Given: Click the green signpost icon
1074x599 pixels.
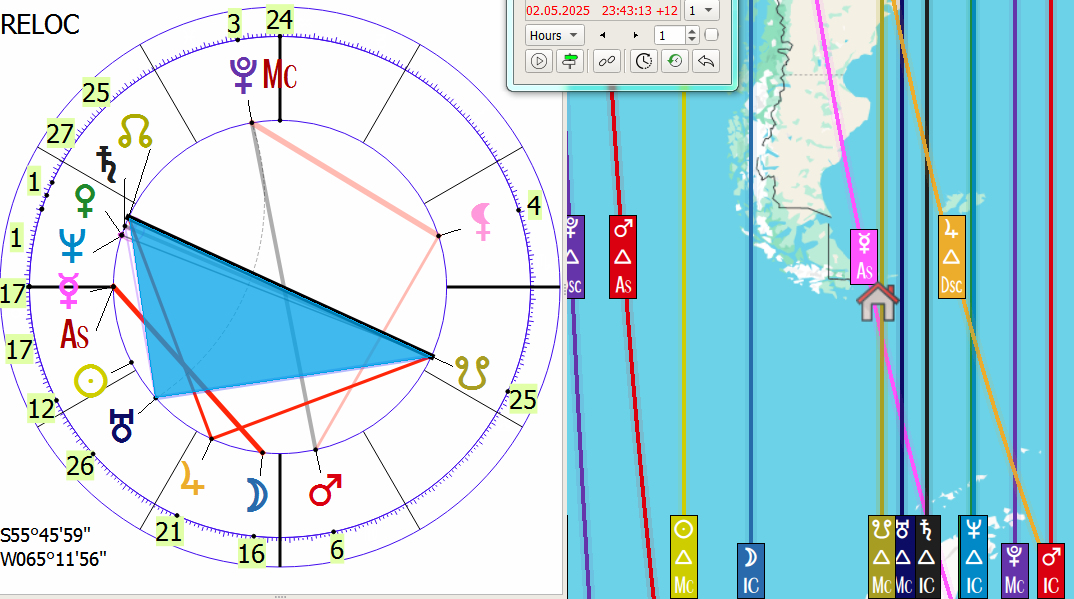Looking at the screenshot, I should 570,61.
